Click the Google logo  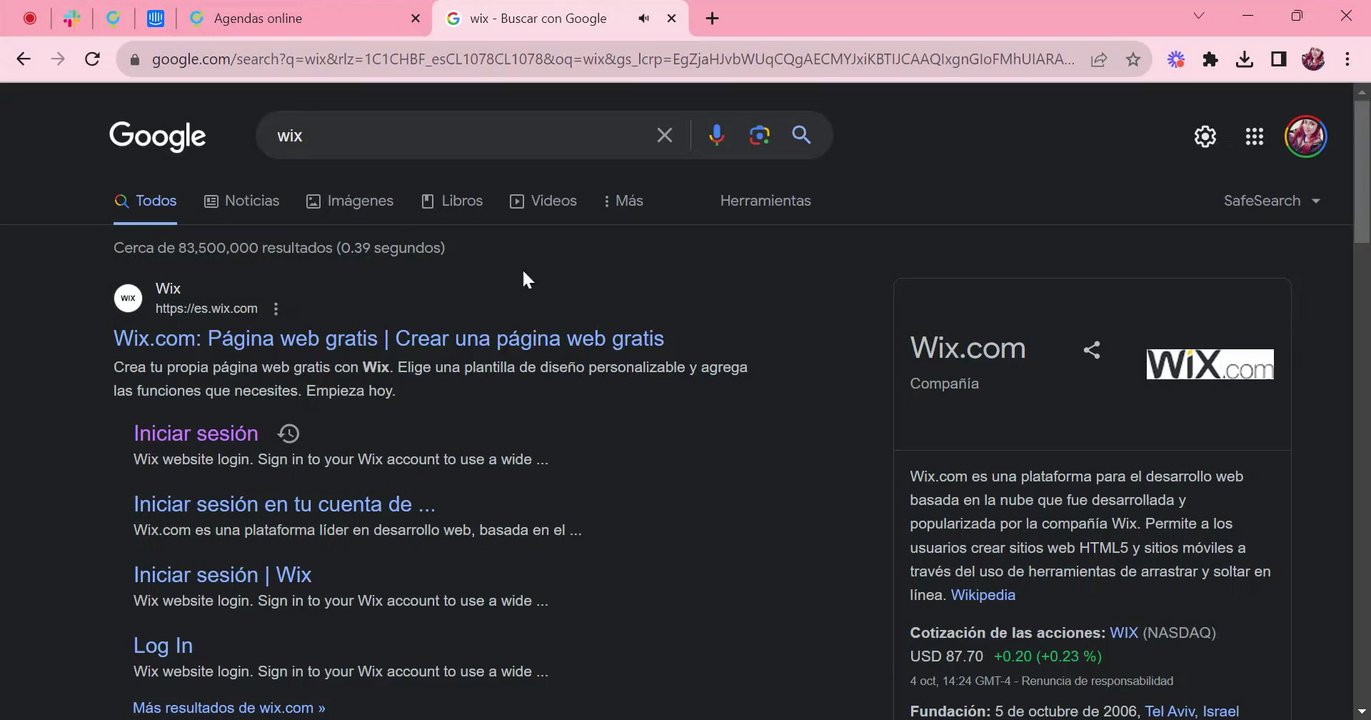pos(158,136)
